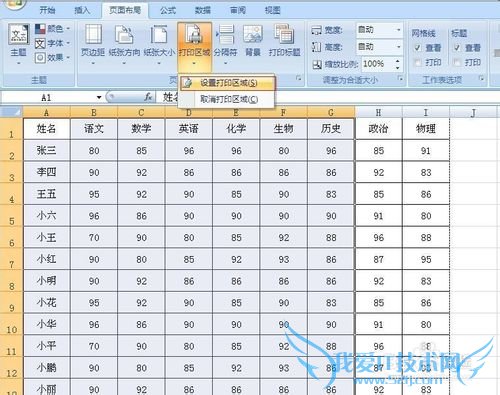
Task: Select row 6 header
Action: click(11, 238)
